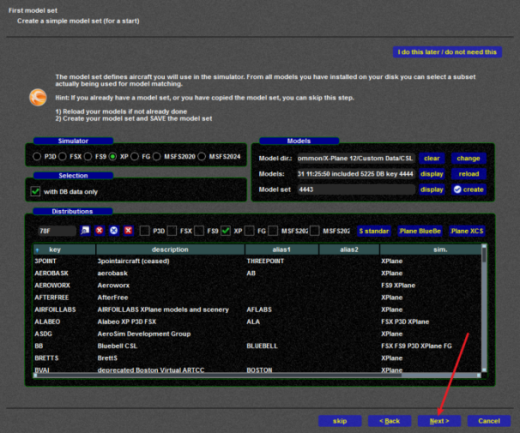The width and height of the screenshot is (520, 433).
Task: Click the blue circle X icon in Distributions
Action: 114,231
